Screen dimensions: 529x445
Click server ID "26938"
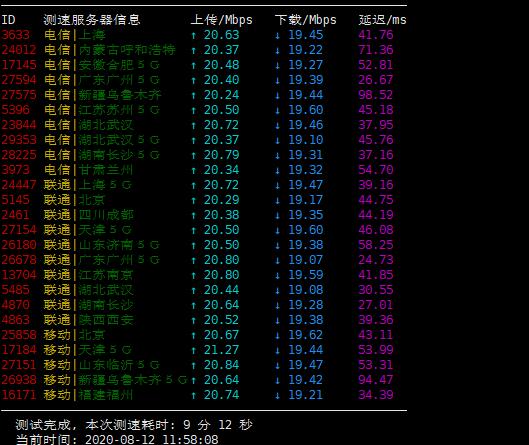point(19,380)
